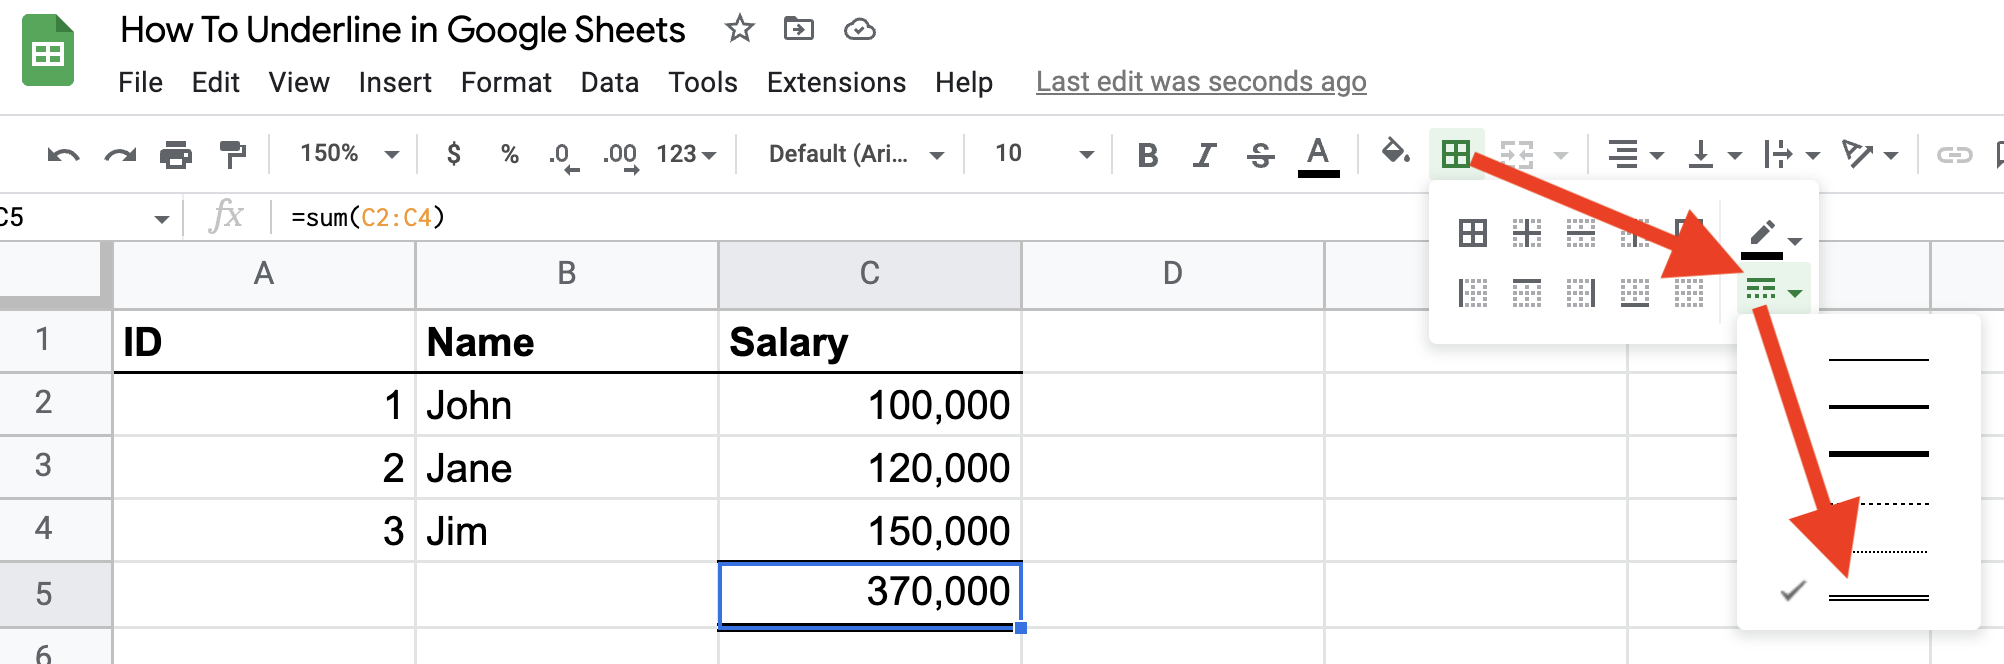Screen dimensions: 2004x664
Task: Open the 150% zoom dropdown
Action: click(x=349, y=154)
